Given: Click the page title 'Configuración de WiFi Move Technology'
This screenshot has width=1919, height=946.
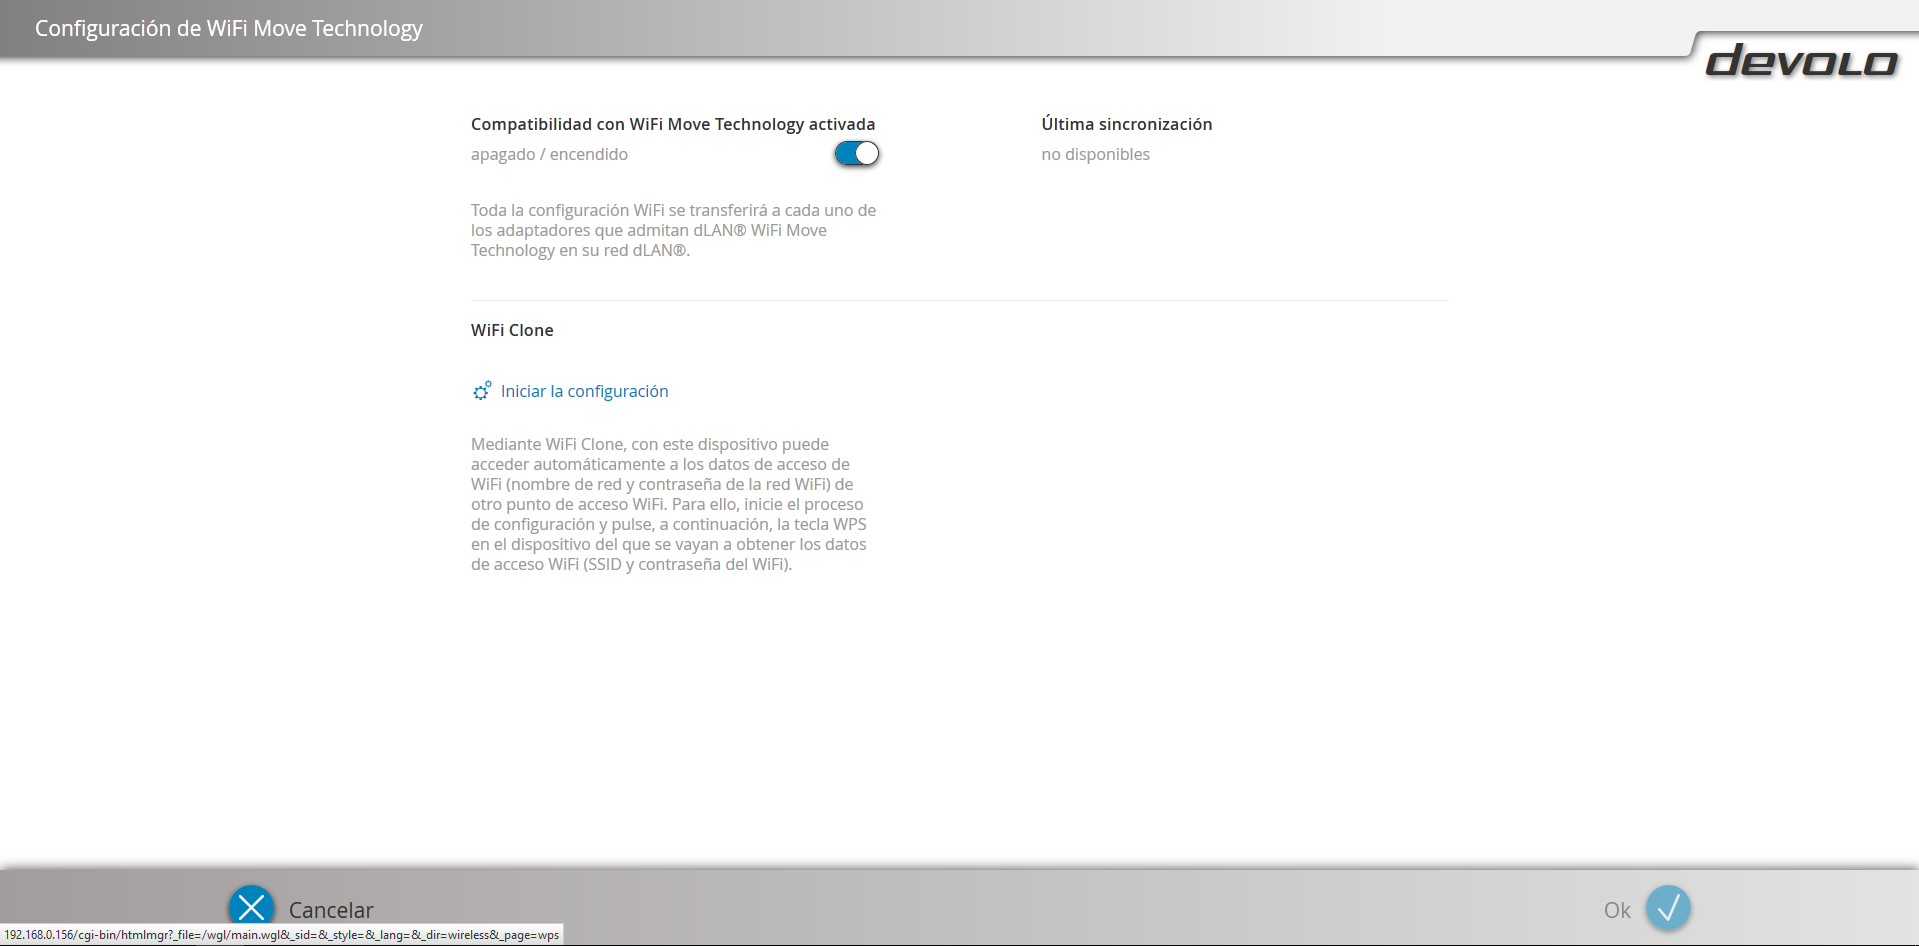Looking at the screenshot, I should pos(229,28).
